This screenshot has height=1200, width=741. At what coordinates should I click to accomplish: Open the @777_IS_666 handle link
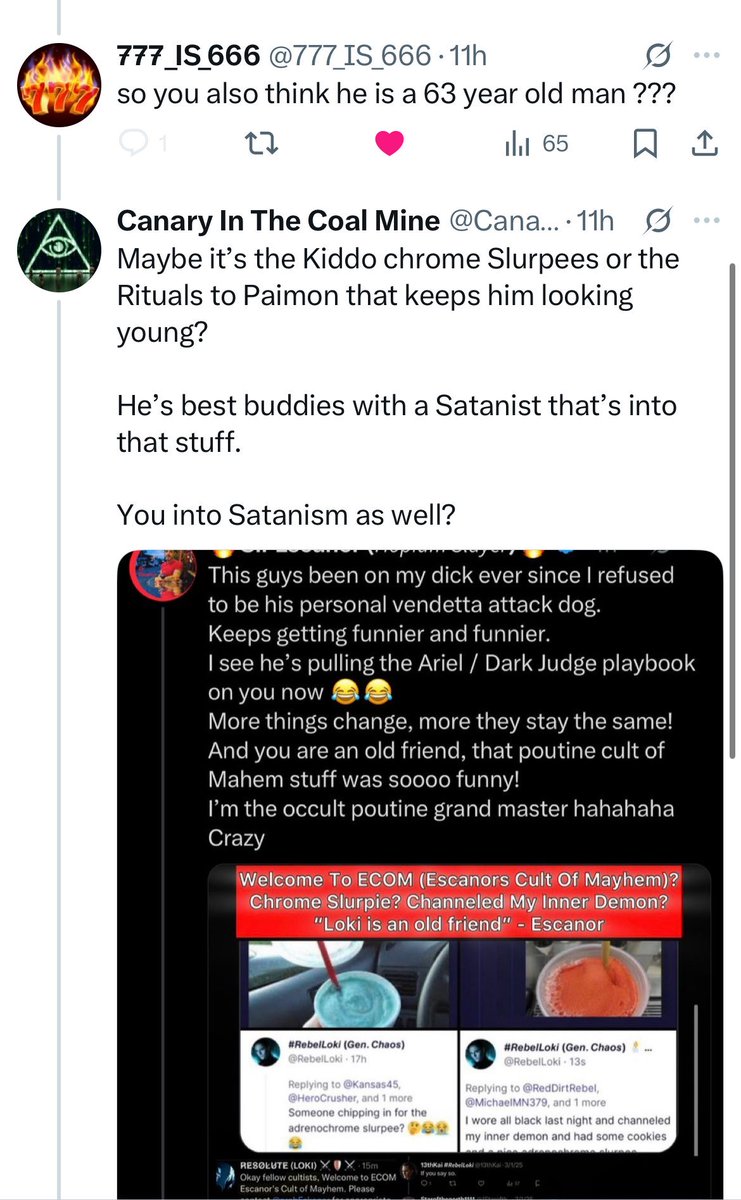[x=349, y=57]
